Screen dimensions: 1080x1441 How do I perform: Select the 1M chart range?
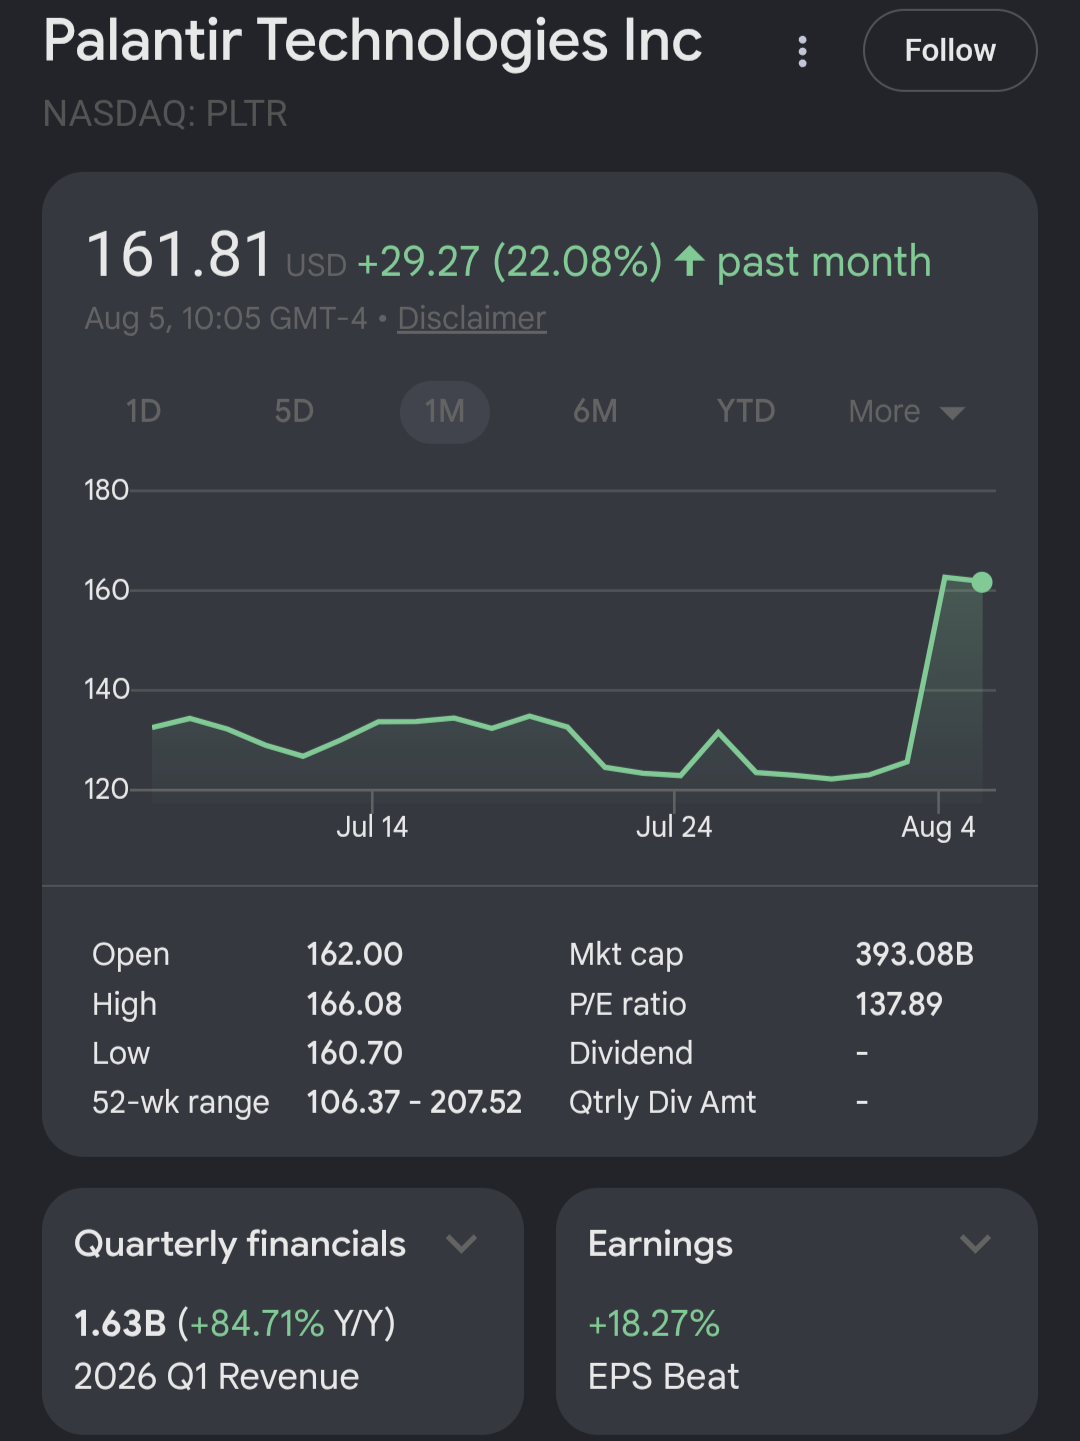point(445,411)
